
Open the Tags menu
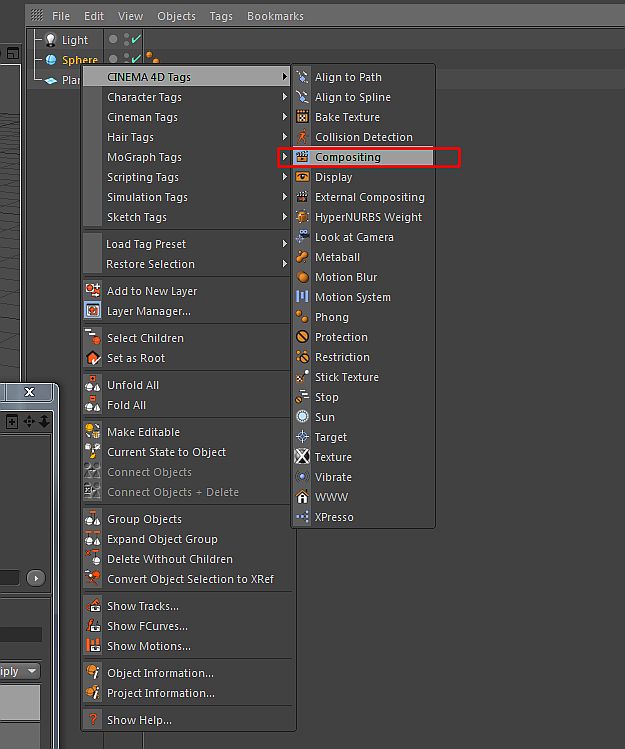(x=221, y=16)
